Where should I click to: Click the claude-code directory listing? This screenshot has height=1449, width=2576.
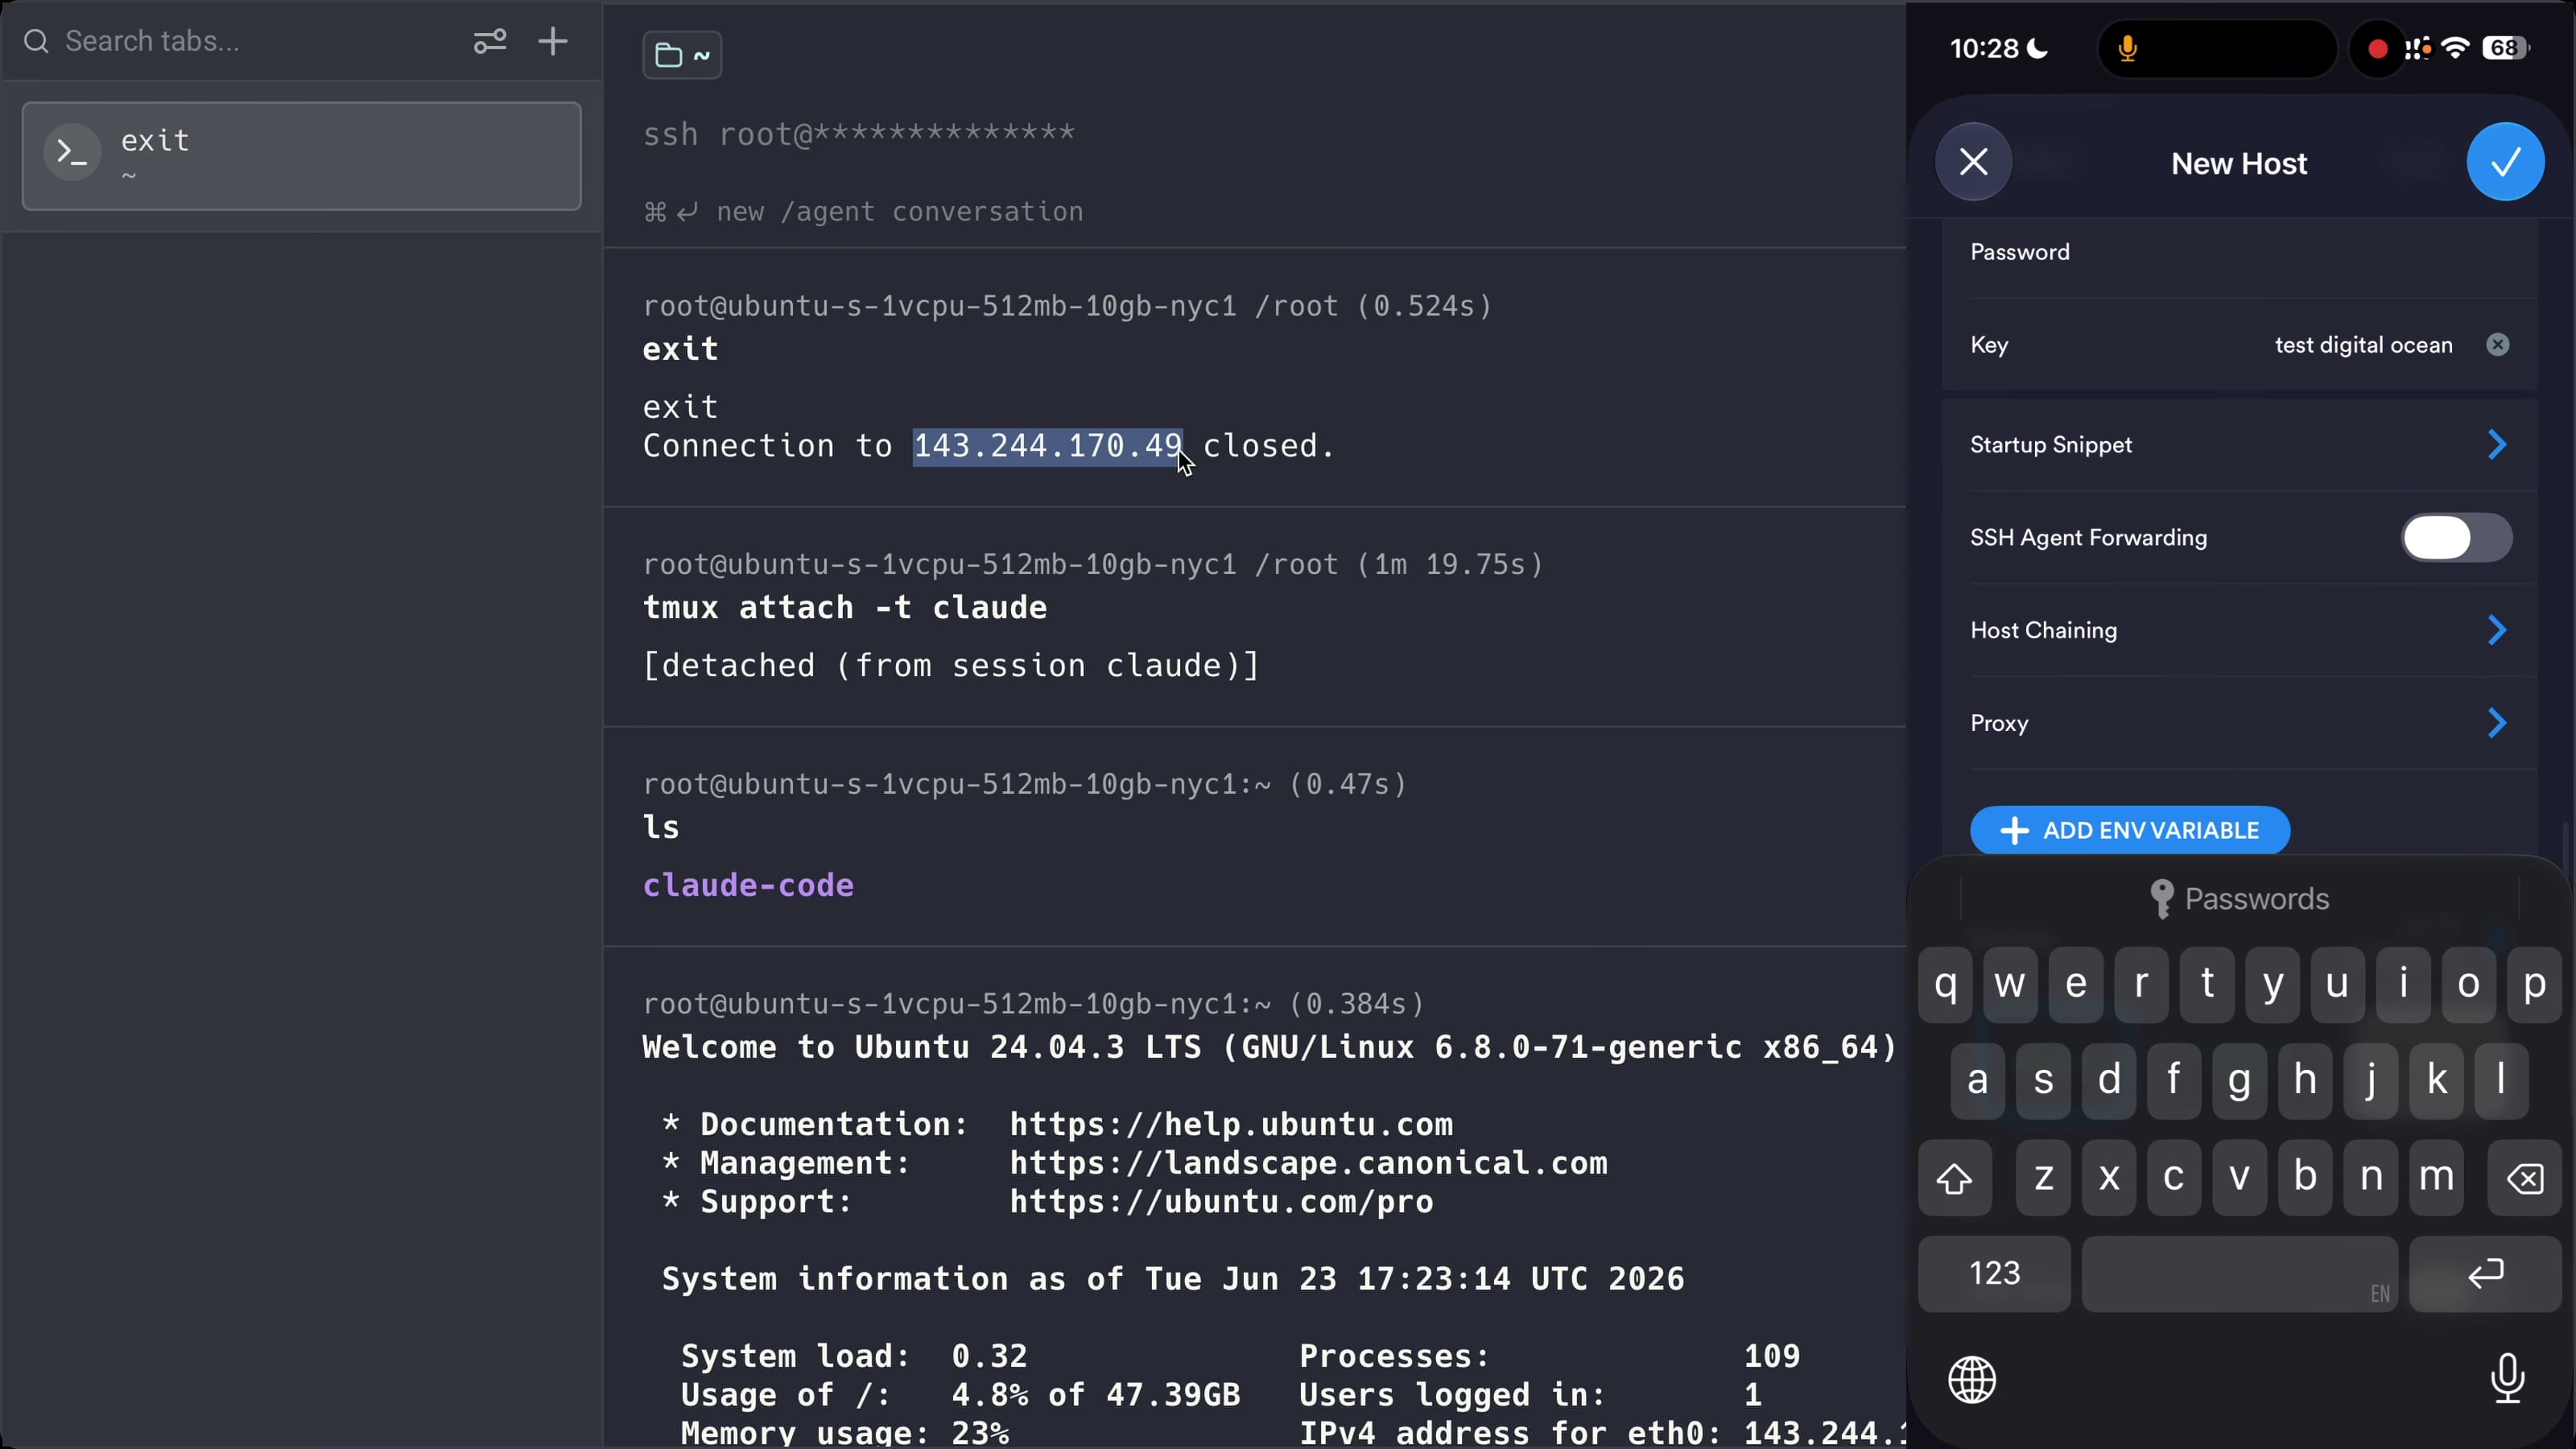pos(748,885)
